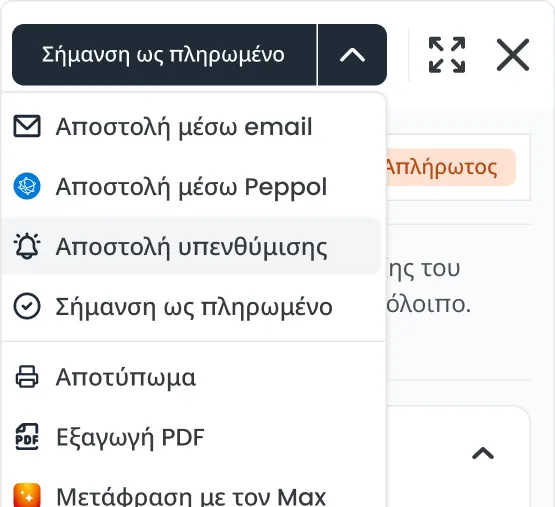Screen dimensions: 555x507
Task: Click the orange 'Απλήρωτος' status badge
Action: pos(450,167)
